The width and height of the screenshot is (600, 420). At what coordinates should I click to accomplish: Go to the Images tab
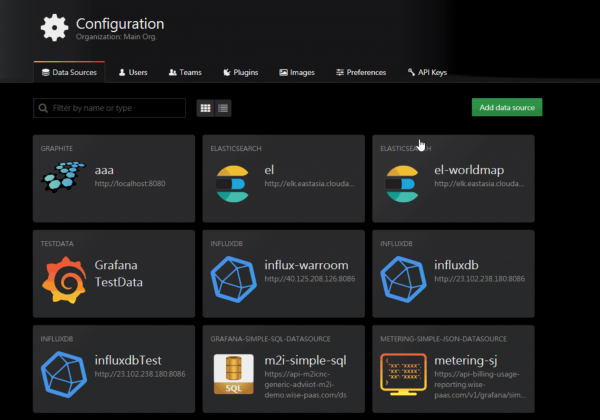click(297, 73)
